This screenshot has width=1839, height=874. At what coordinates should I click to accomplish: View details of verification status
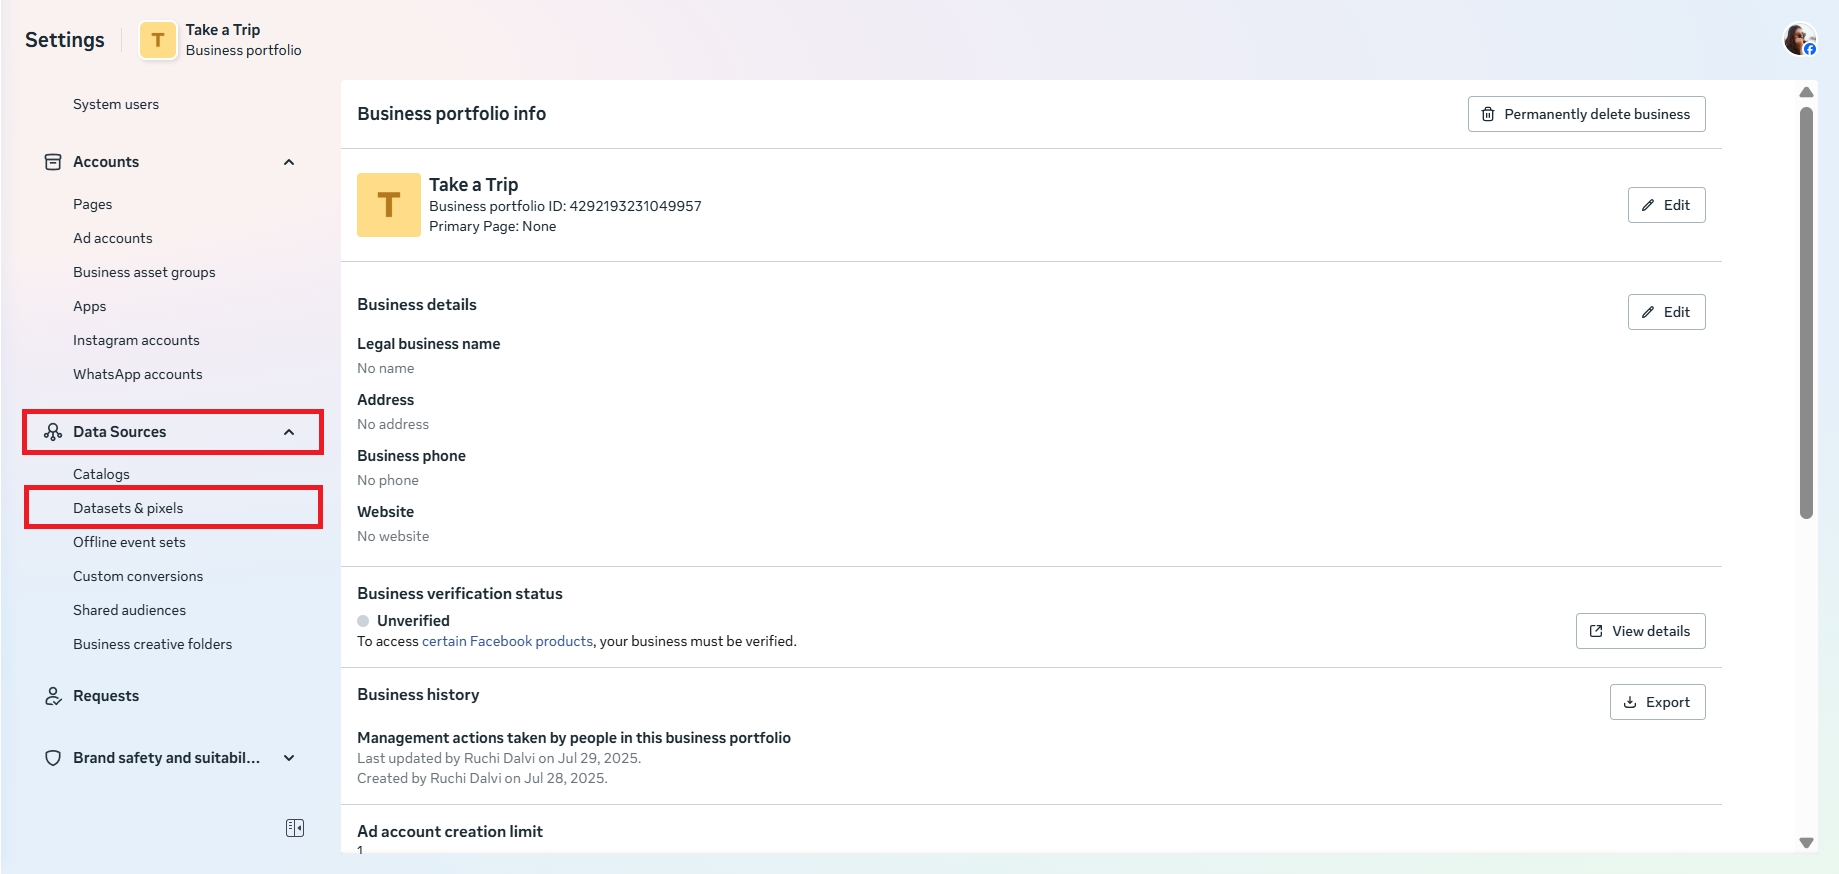coord(1640,631)
